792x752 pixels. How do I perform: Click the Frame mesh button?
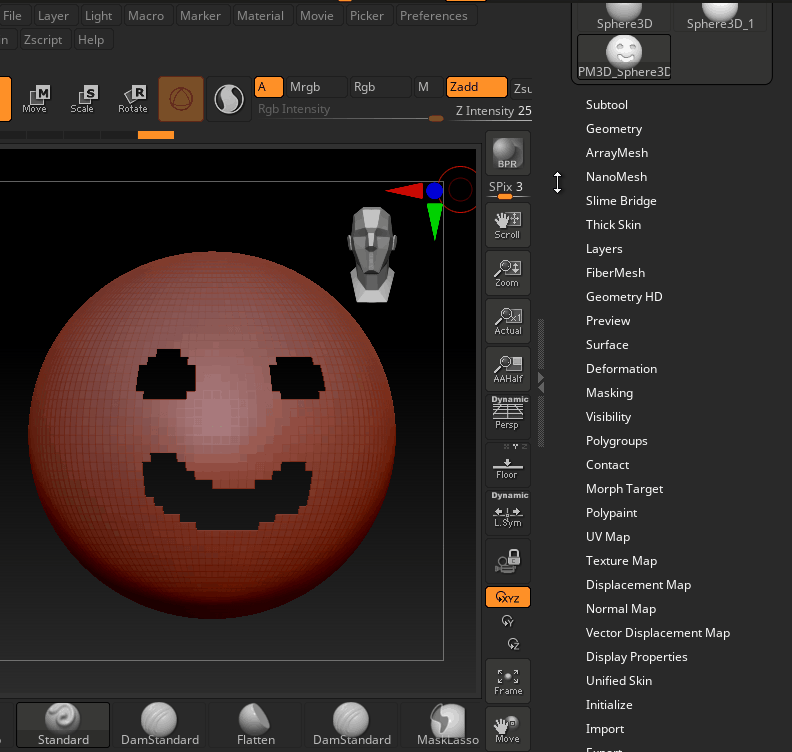click(508, 681)
